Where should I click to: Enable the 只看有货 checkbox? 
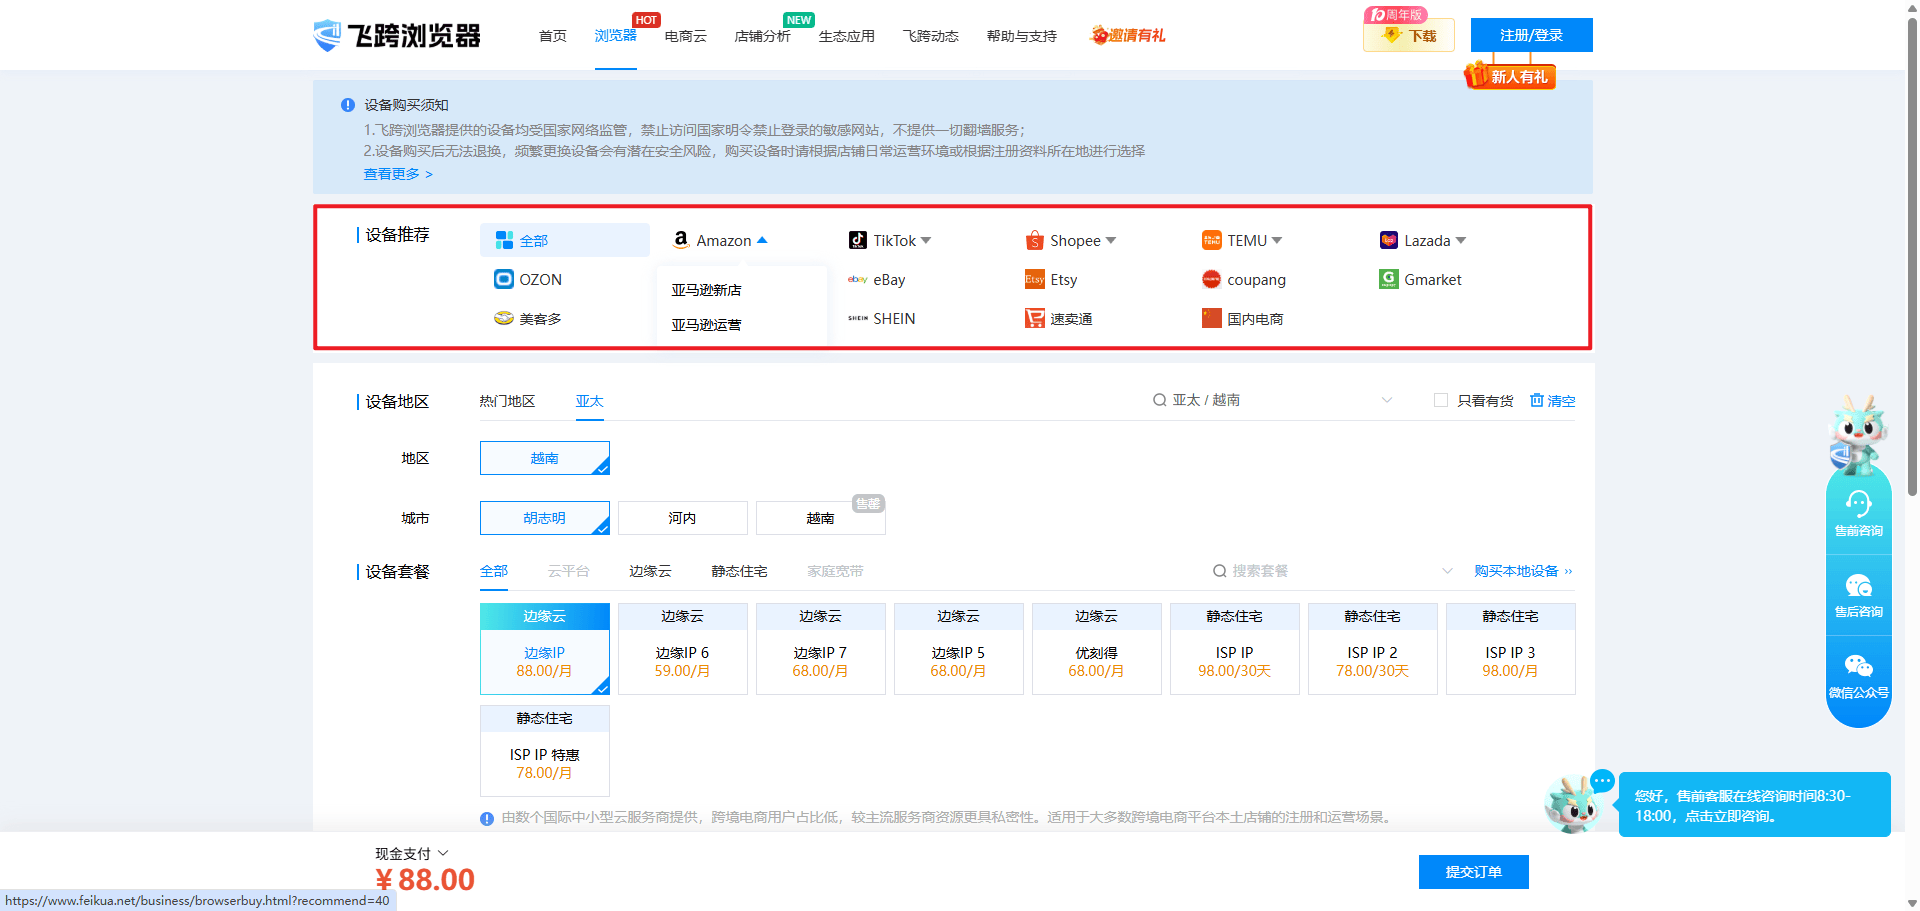[x=1440, y=401]
